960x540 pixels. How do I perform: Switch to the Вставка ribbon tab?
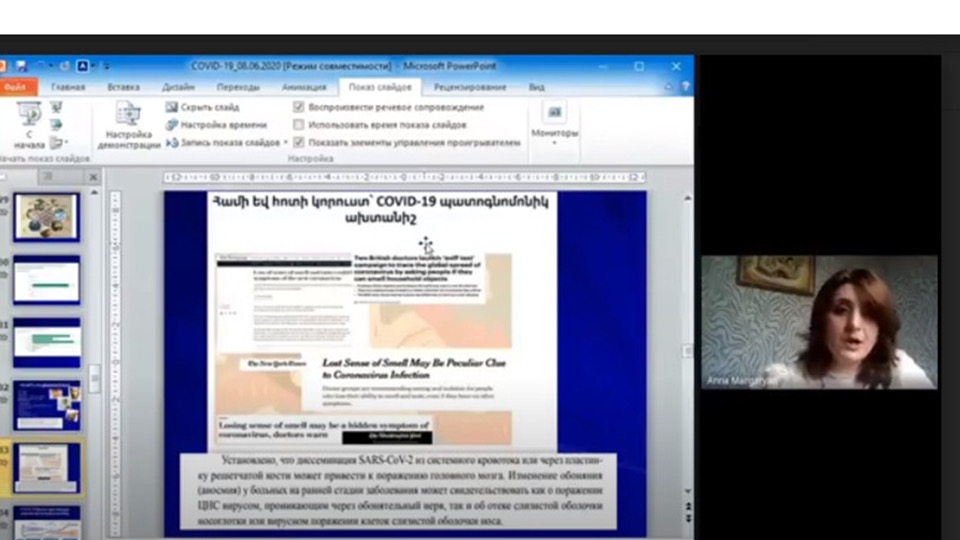tap(124, 87)
